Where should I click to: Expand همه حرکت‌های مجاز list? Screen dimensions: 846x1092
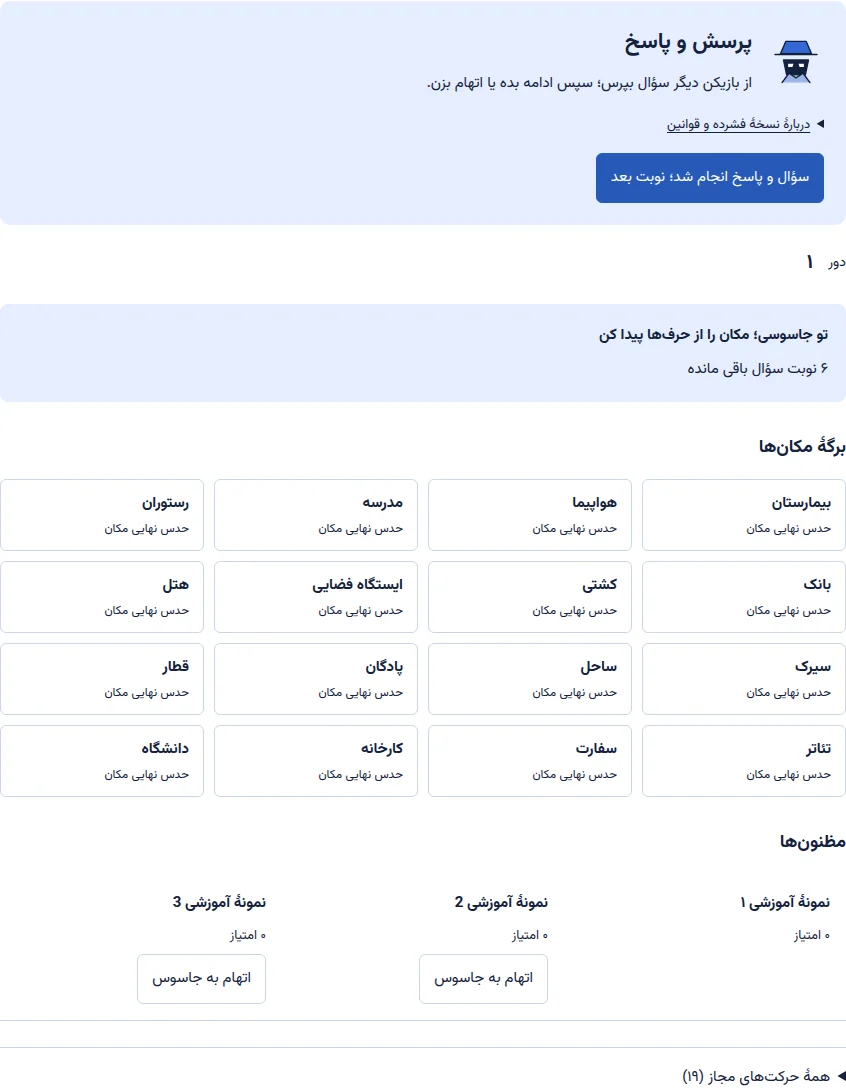[764, 1076]
